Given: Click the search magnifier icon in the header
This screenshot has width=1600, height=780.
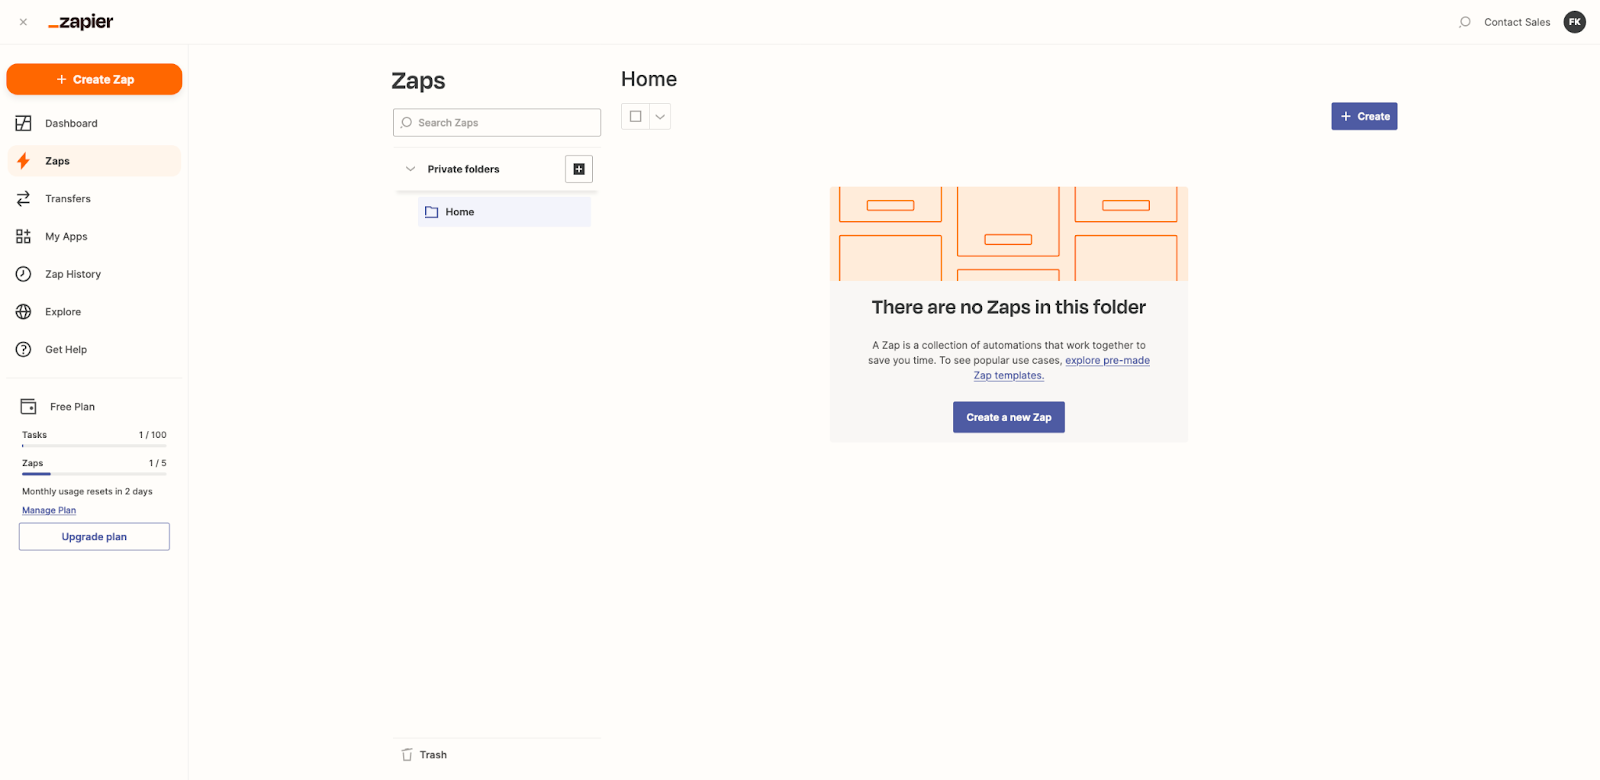Looking at the screenshot, I should point(1465,22).
